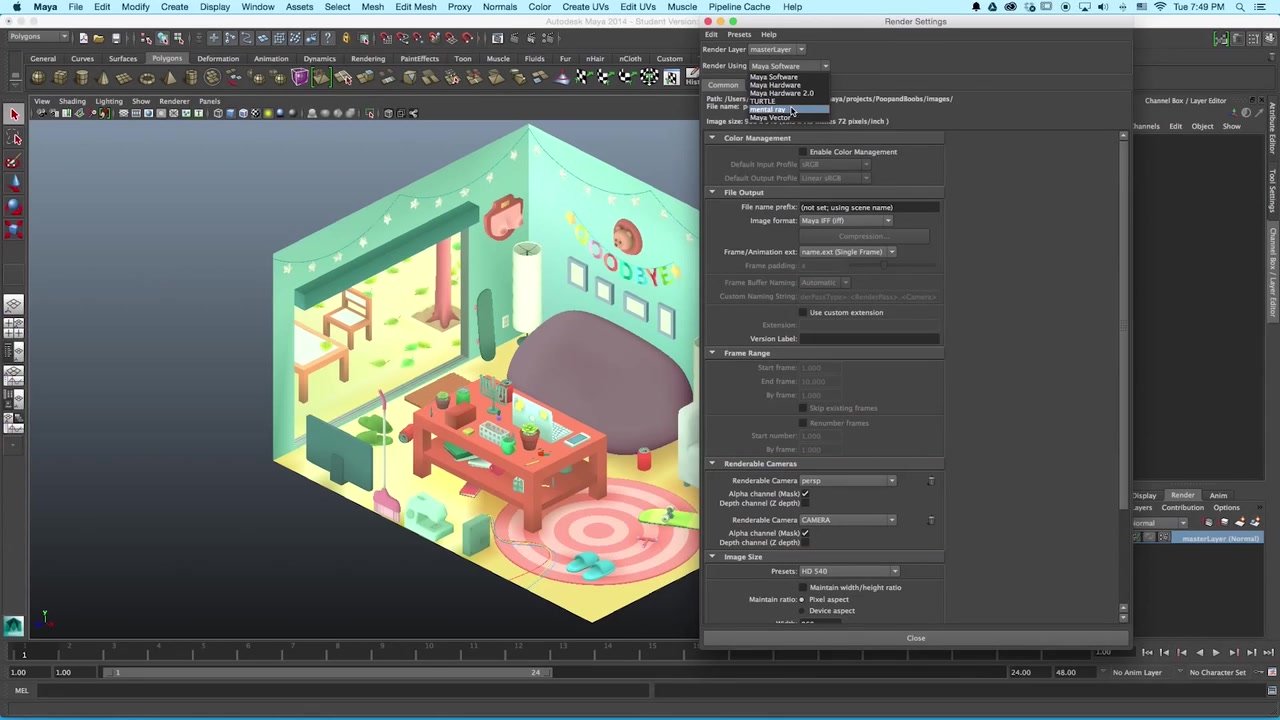Image resolution: width=1280 pixels, height=720 pixels.
Task: Toggle Use custom extension checkbox
Action: 803,312
